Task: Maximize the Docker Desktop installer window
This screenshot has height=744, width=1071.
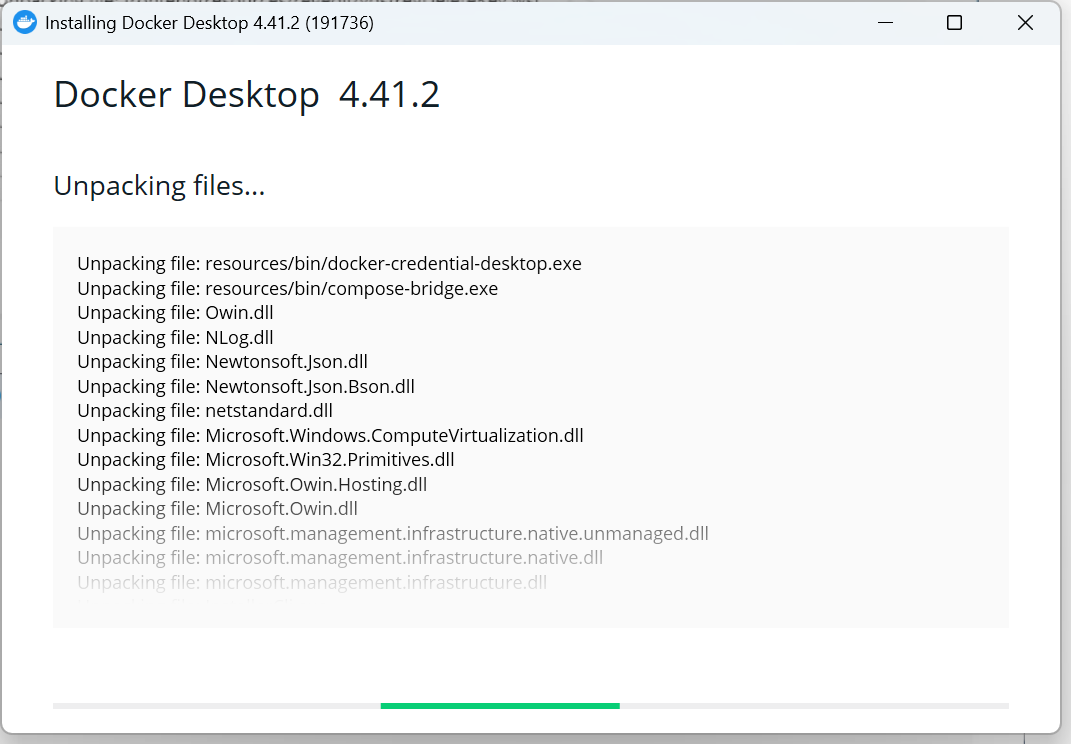Action: click(954, 23)
